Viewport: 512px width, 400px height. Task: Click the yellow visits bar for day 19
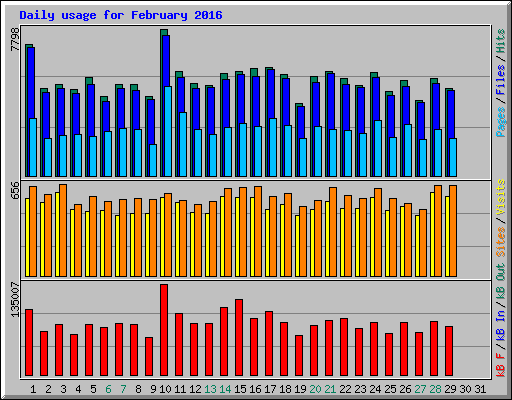tap(297, 246)
